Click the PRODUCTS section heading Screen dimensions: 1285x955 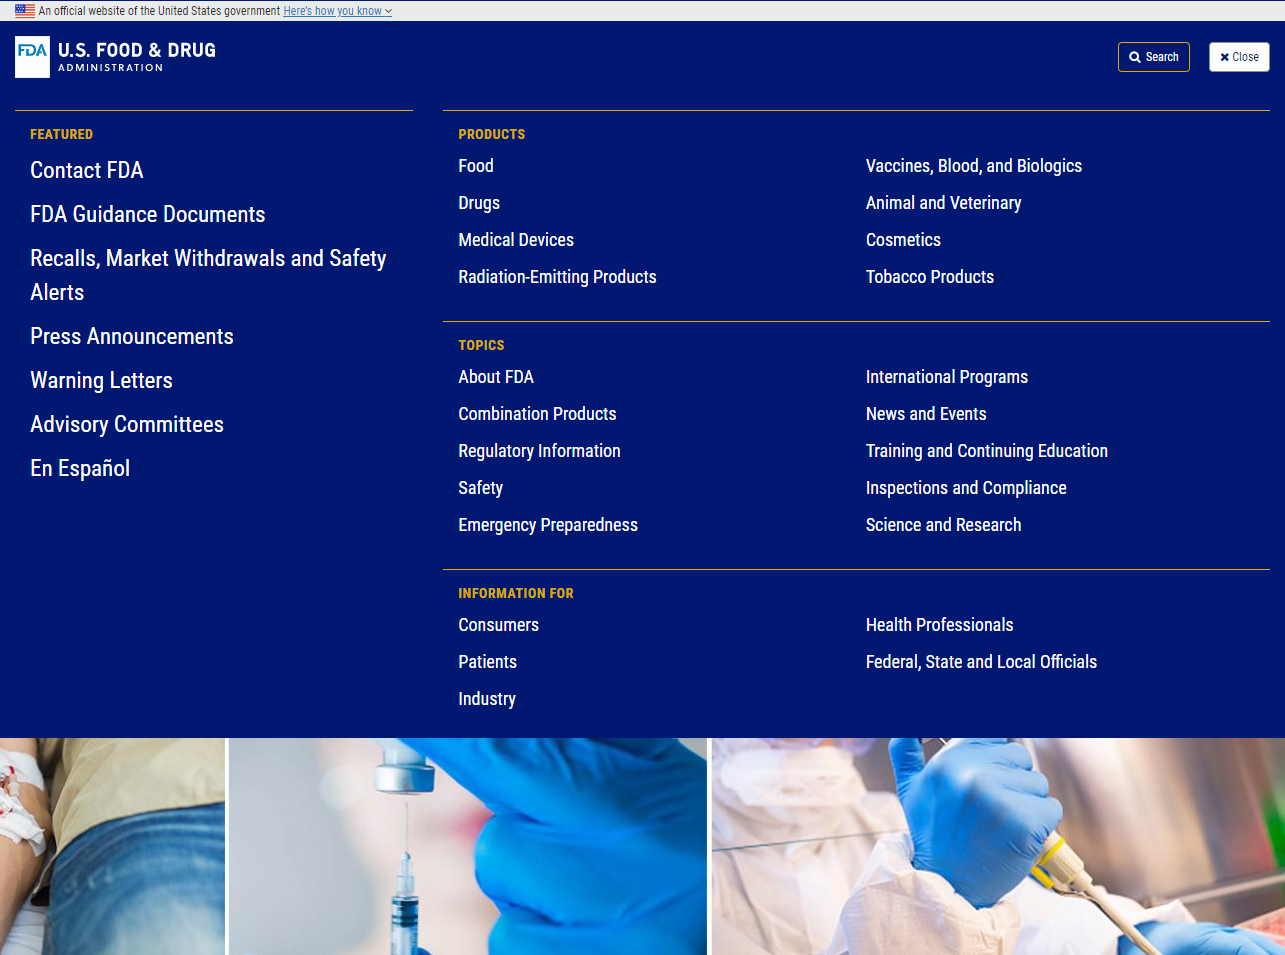pos(491,134)
